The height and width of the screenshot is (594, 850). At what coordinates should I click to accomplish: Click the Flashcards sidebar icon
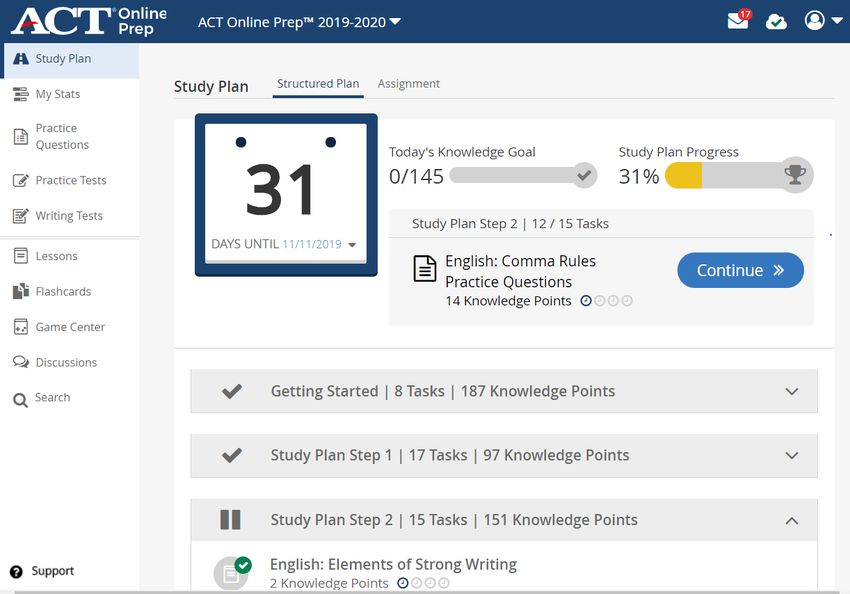click(21, 291)
